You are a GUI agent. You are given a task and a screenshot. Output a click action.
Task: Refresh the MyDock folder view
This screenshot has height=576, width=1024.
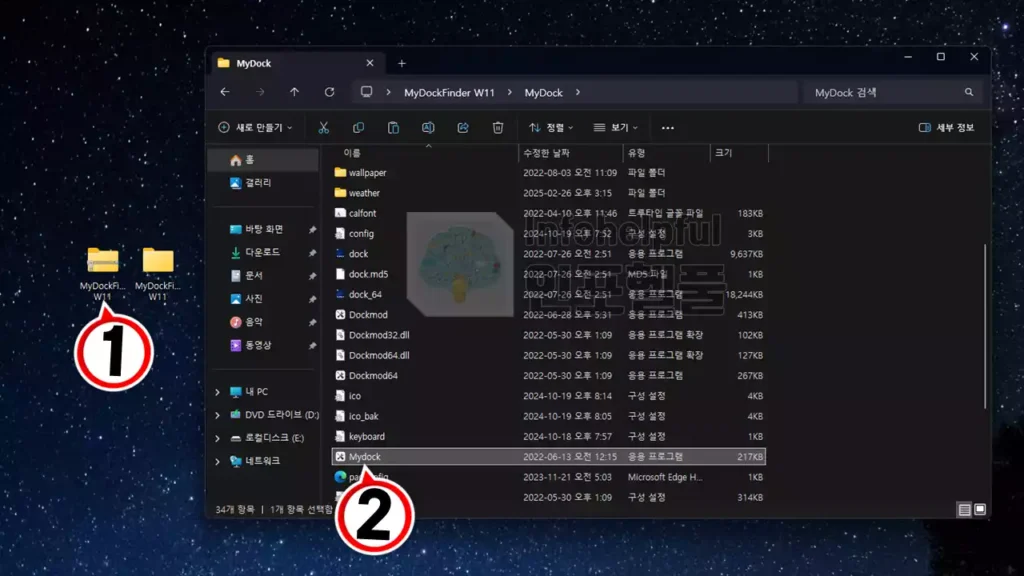(x=330, y=92)
